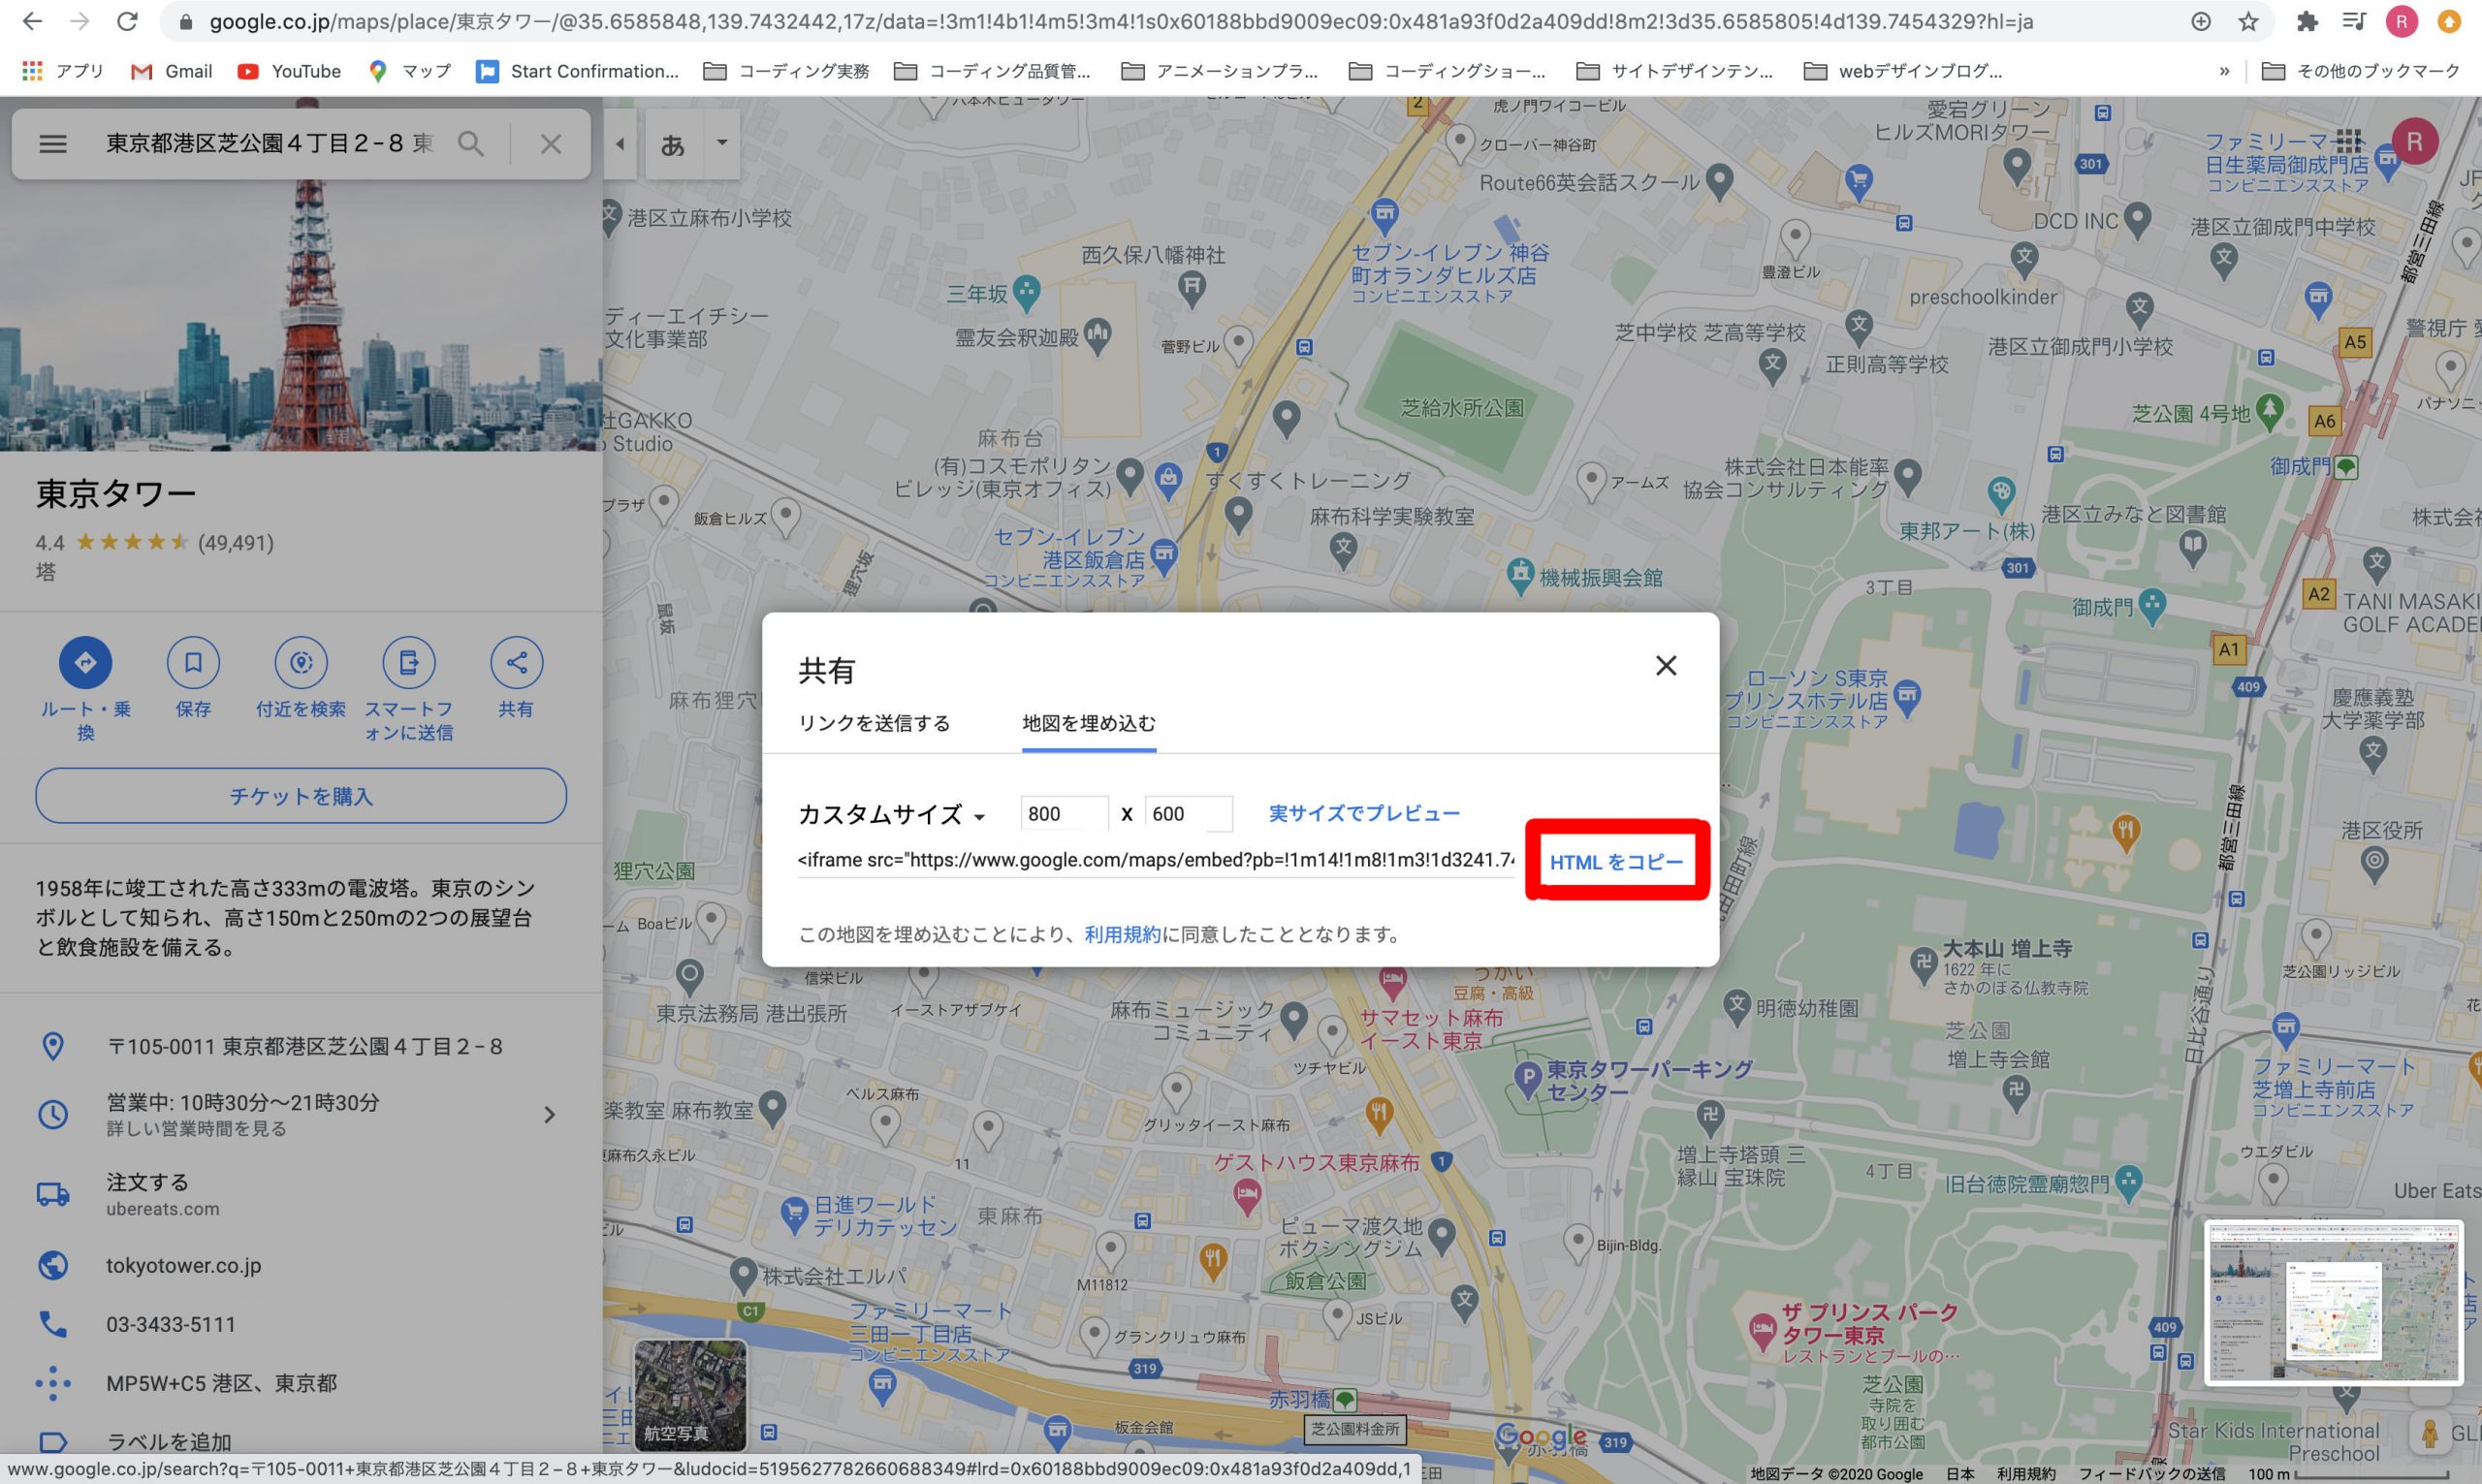Open the hamburger menu in search box
Viewport: 2482px width, 1484px height.
(53, 144)
